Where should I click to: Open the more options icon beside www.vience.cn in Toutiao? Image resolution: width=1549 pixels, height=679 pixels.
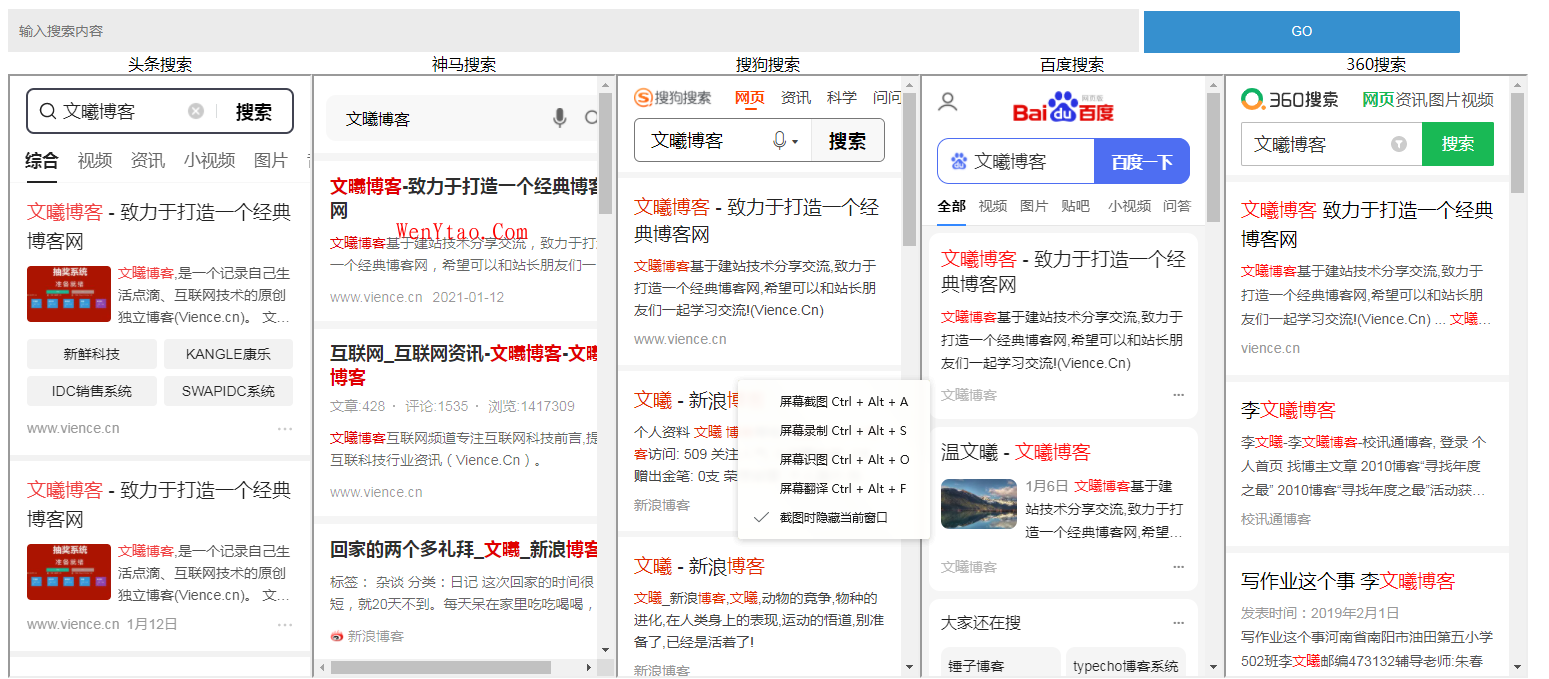coord(285,428)
